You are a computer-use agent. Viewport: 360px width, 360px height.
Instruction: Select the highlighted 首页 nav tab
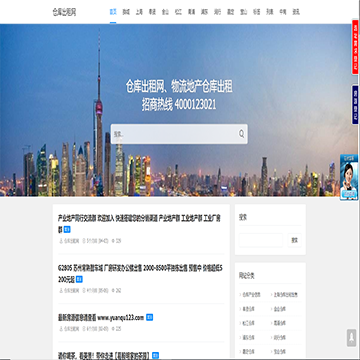(113, 12)
